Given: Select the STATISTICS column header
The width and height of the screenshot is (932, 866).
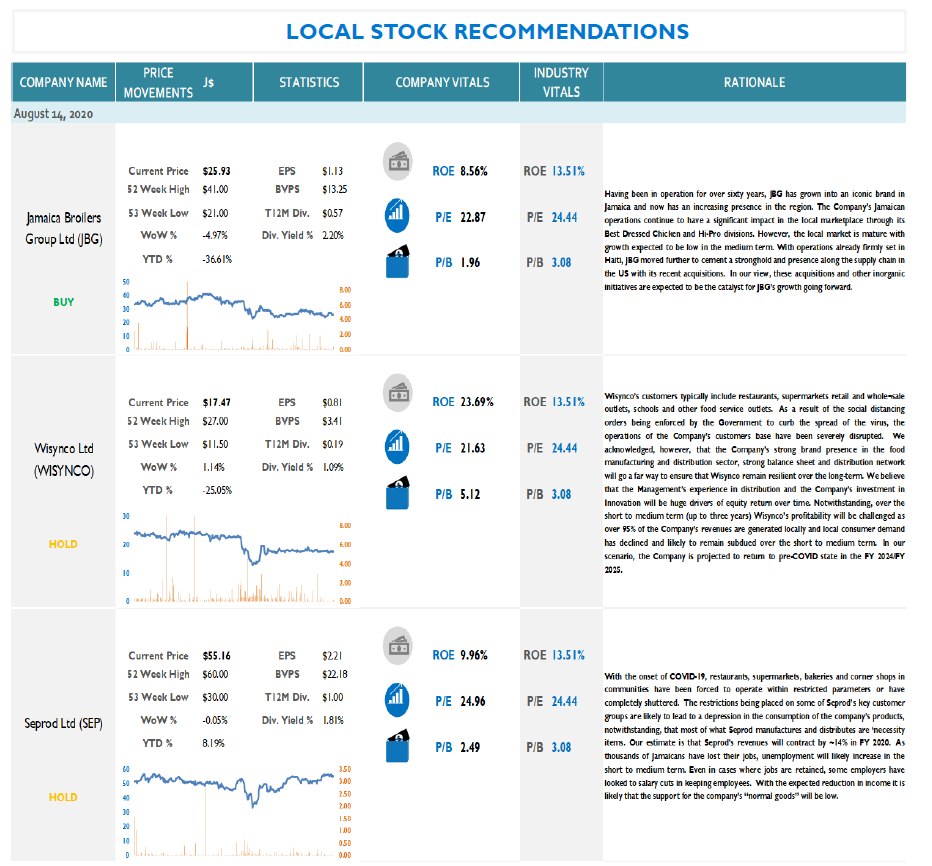Looking at the screenshot, I should (308, 82).
